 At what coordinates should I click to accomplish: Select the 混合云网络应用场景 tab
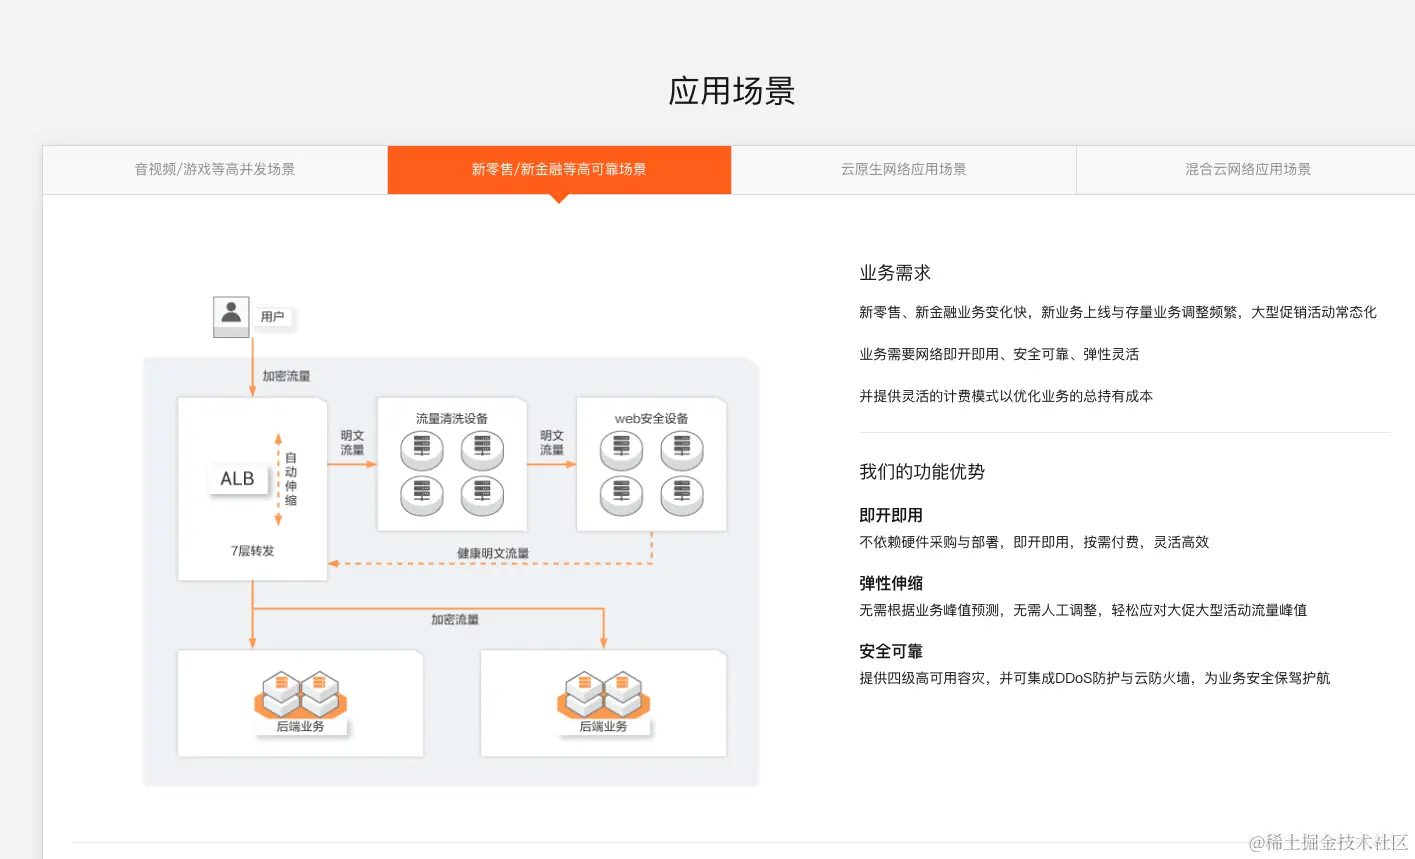click(1246, 169)
